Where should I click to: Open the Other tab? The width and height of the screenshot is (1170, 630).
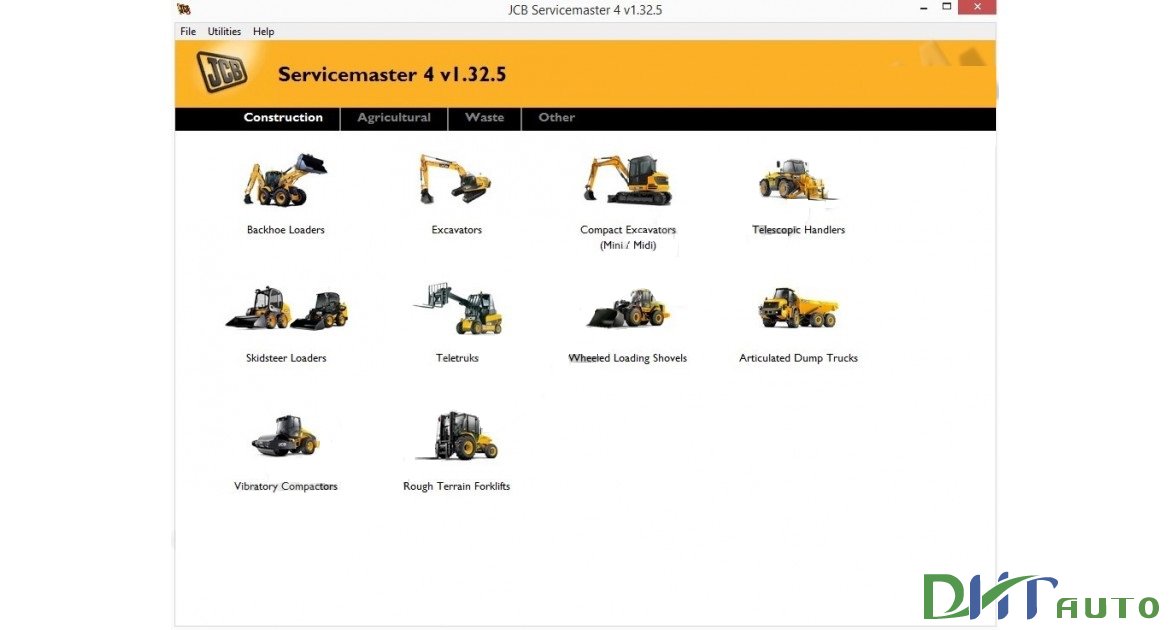pos(557,117)
